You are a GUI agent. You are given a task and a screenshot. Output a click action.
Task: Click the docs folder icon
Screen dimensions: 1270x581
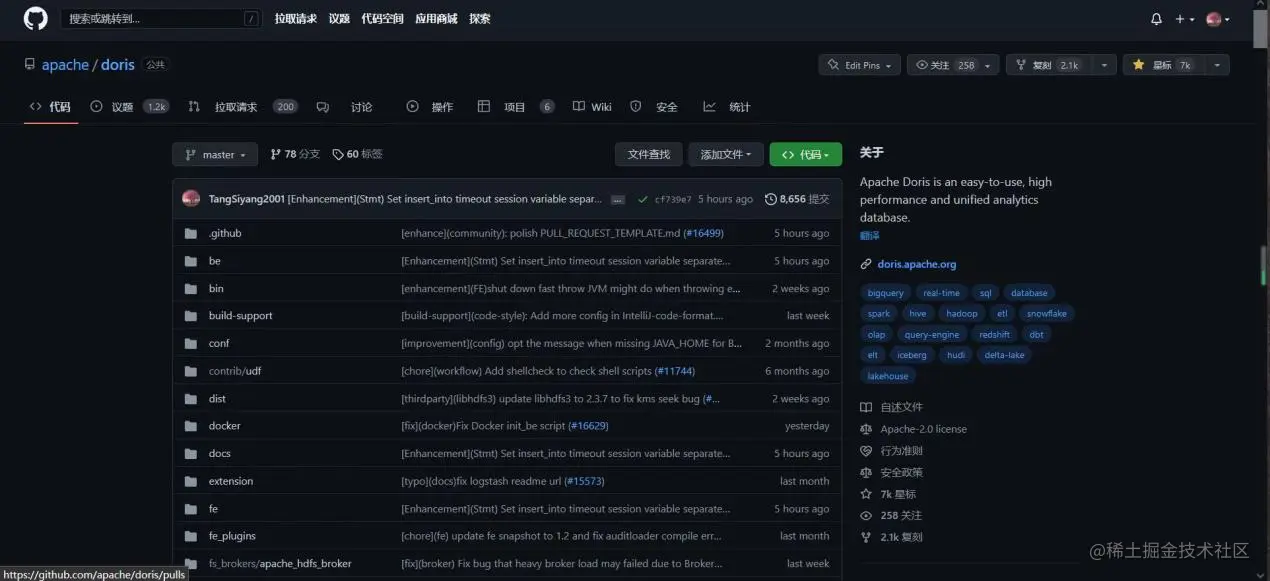tap(191, 453)
